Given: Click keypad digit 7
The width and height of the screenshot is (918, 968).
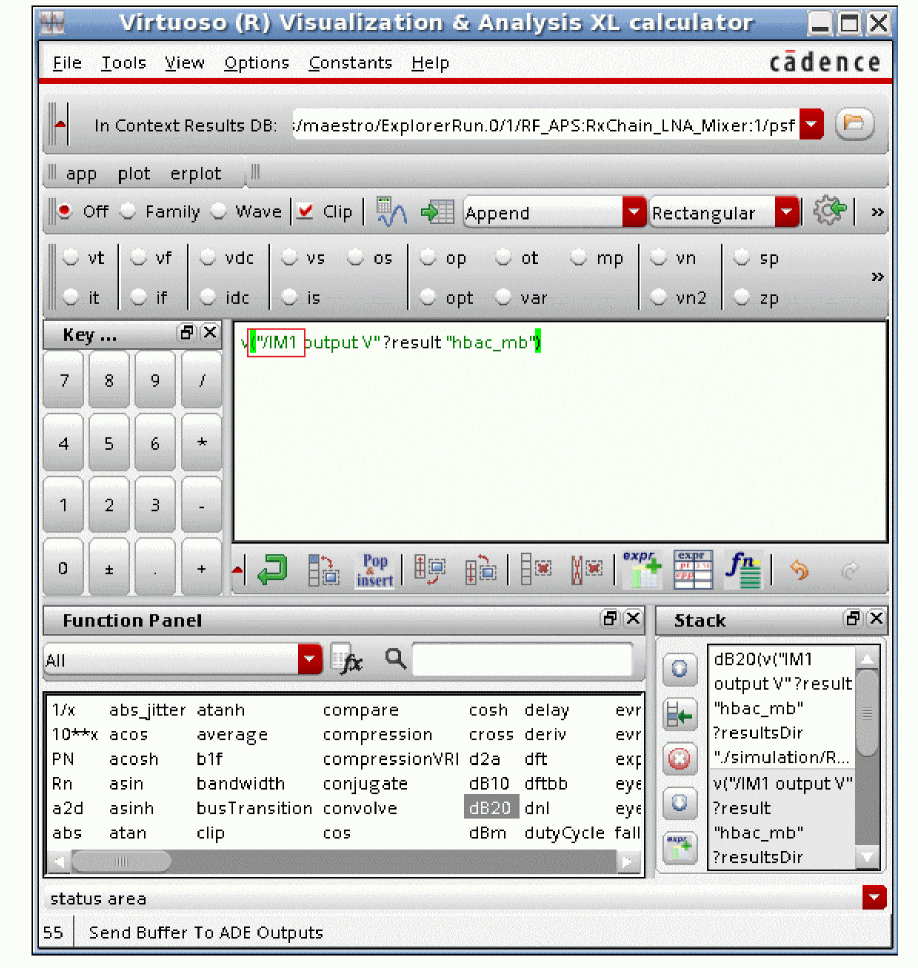Looking at the screenshot, I should [64, 380].
